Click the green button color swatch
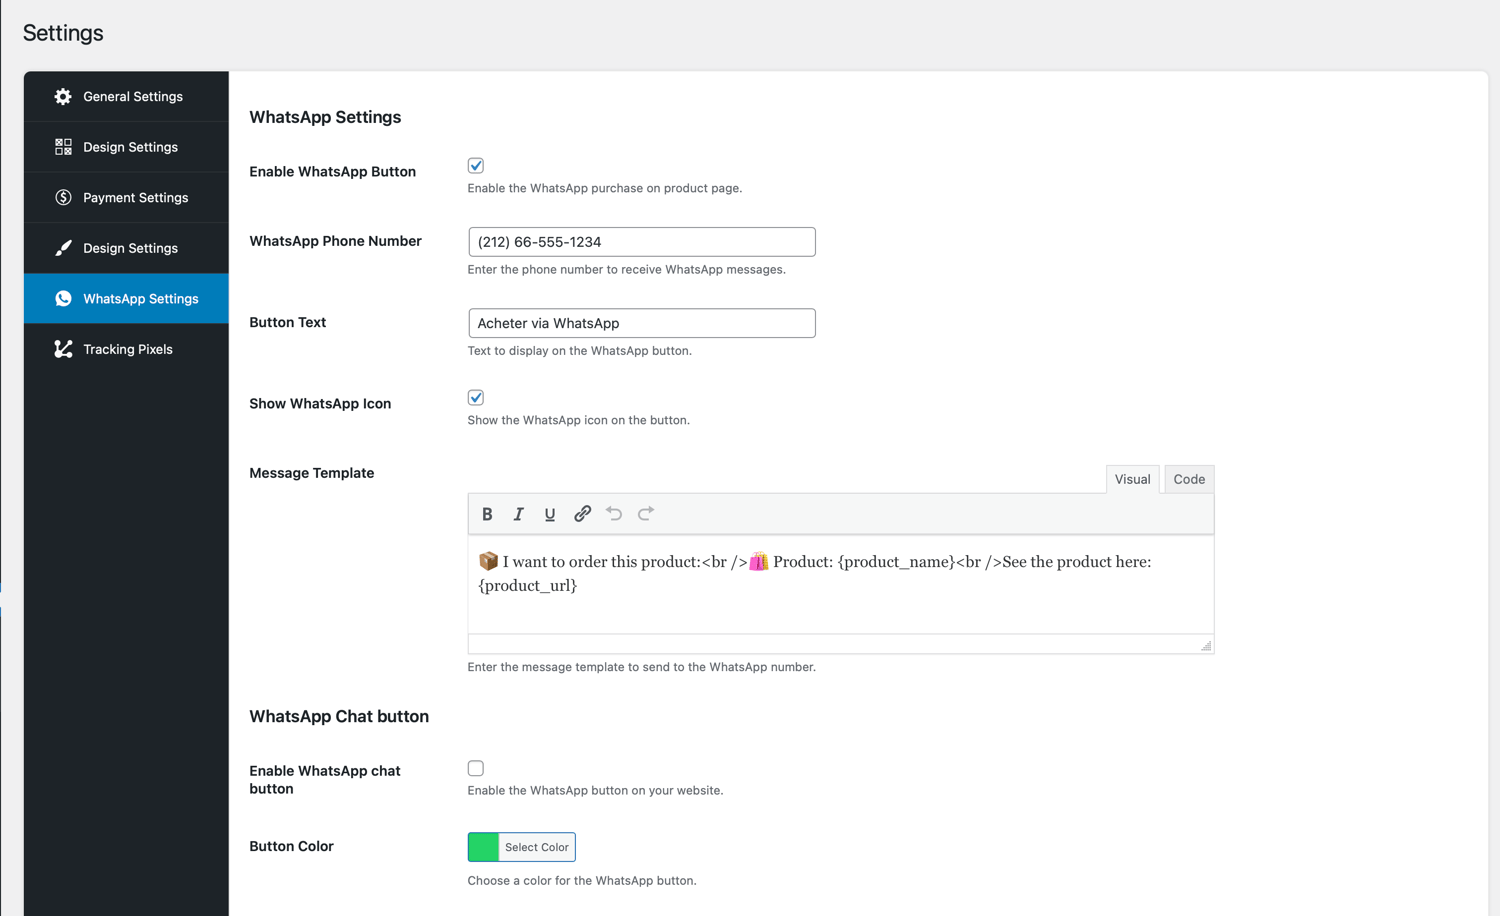The width and height of the screenshot is (1500, 916). point(484,847)
